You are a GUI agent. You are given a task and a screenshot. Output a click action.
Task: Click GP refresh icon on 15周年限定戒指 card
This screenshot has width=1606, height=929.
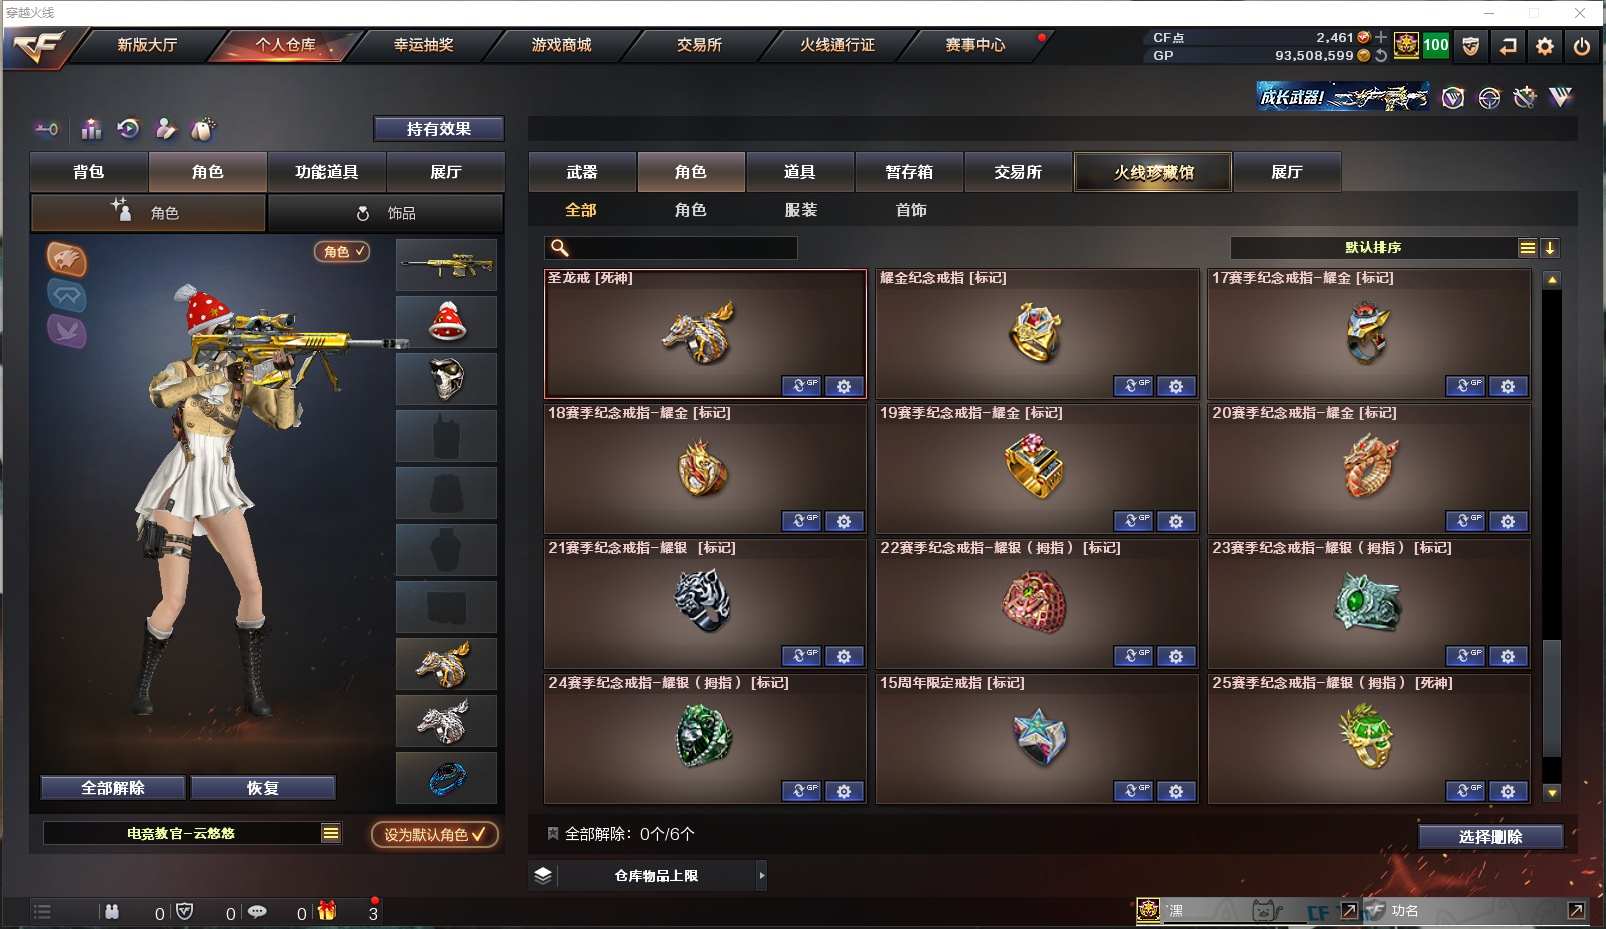click(1133, 791)
